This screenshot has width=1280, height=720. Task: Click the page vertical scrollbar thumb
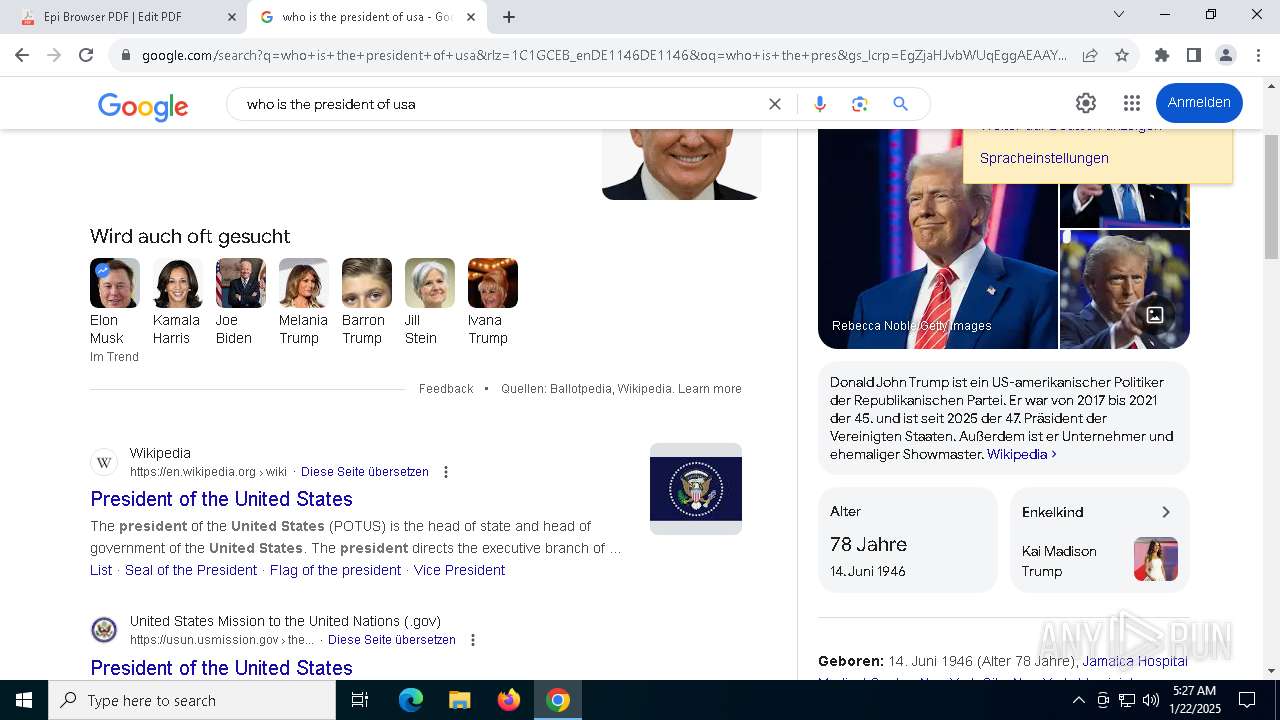point(1271,195)
